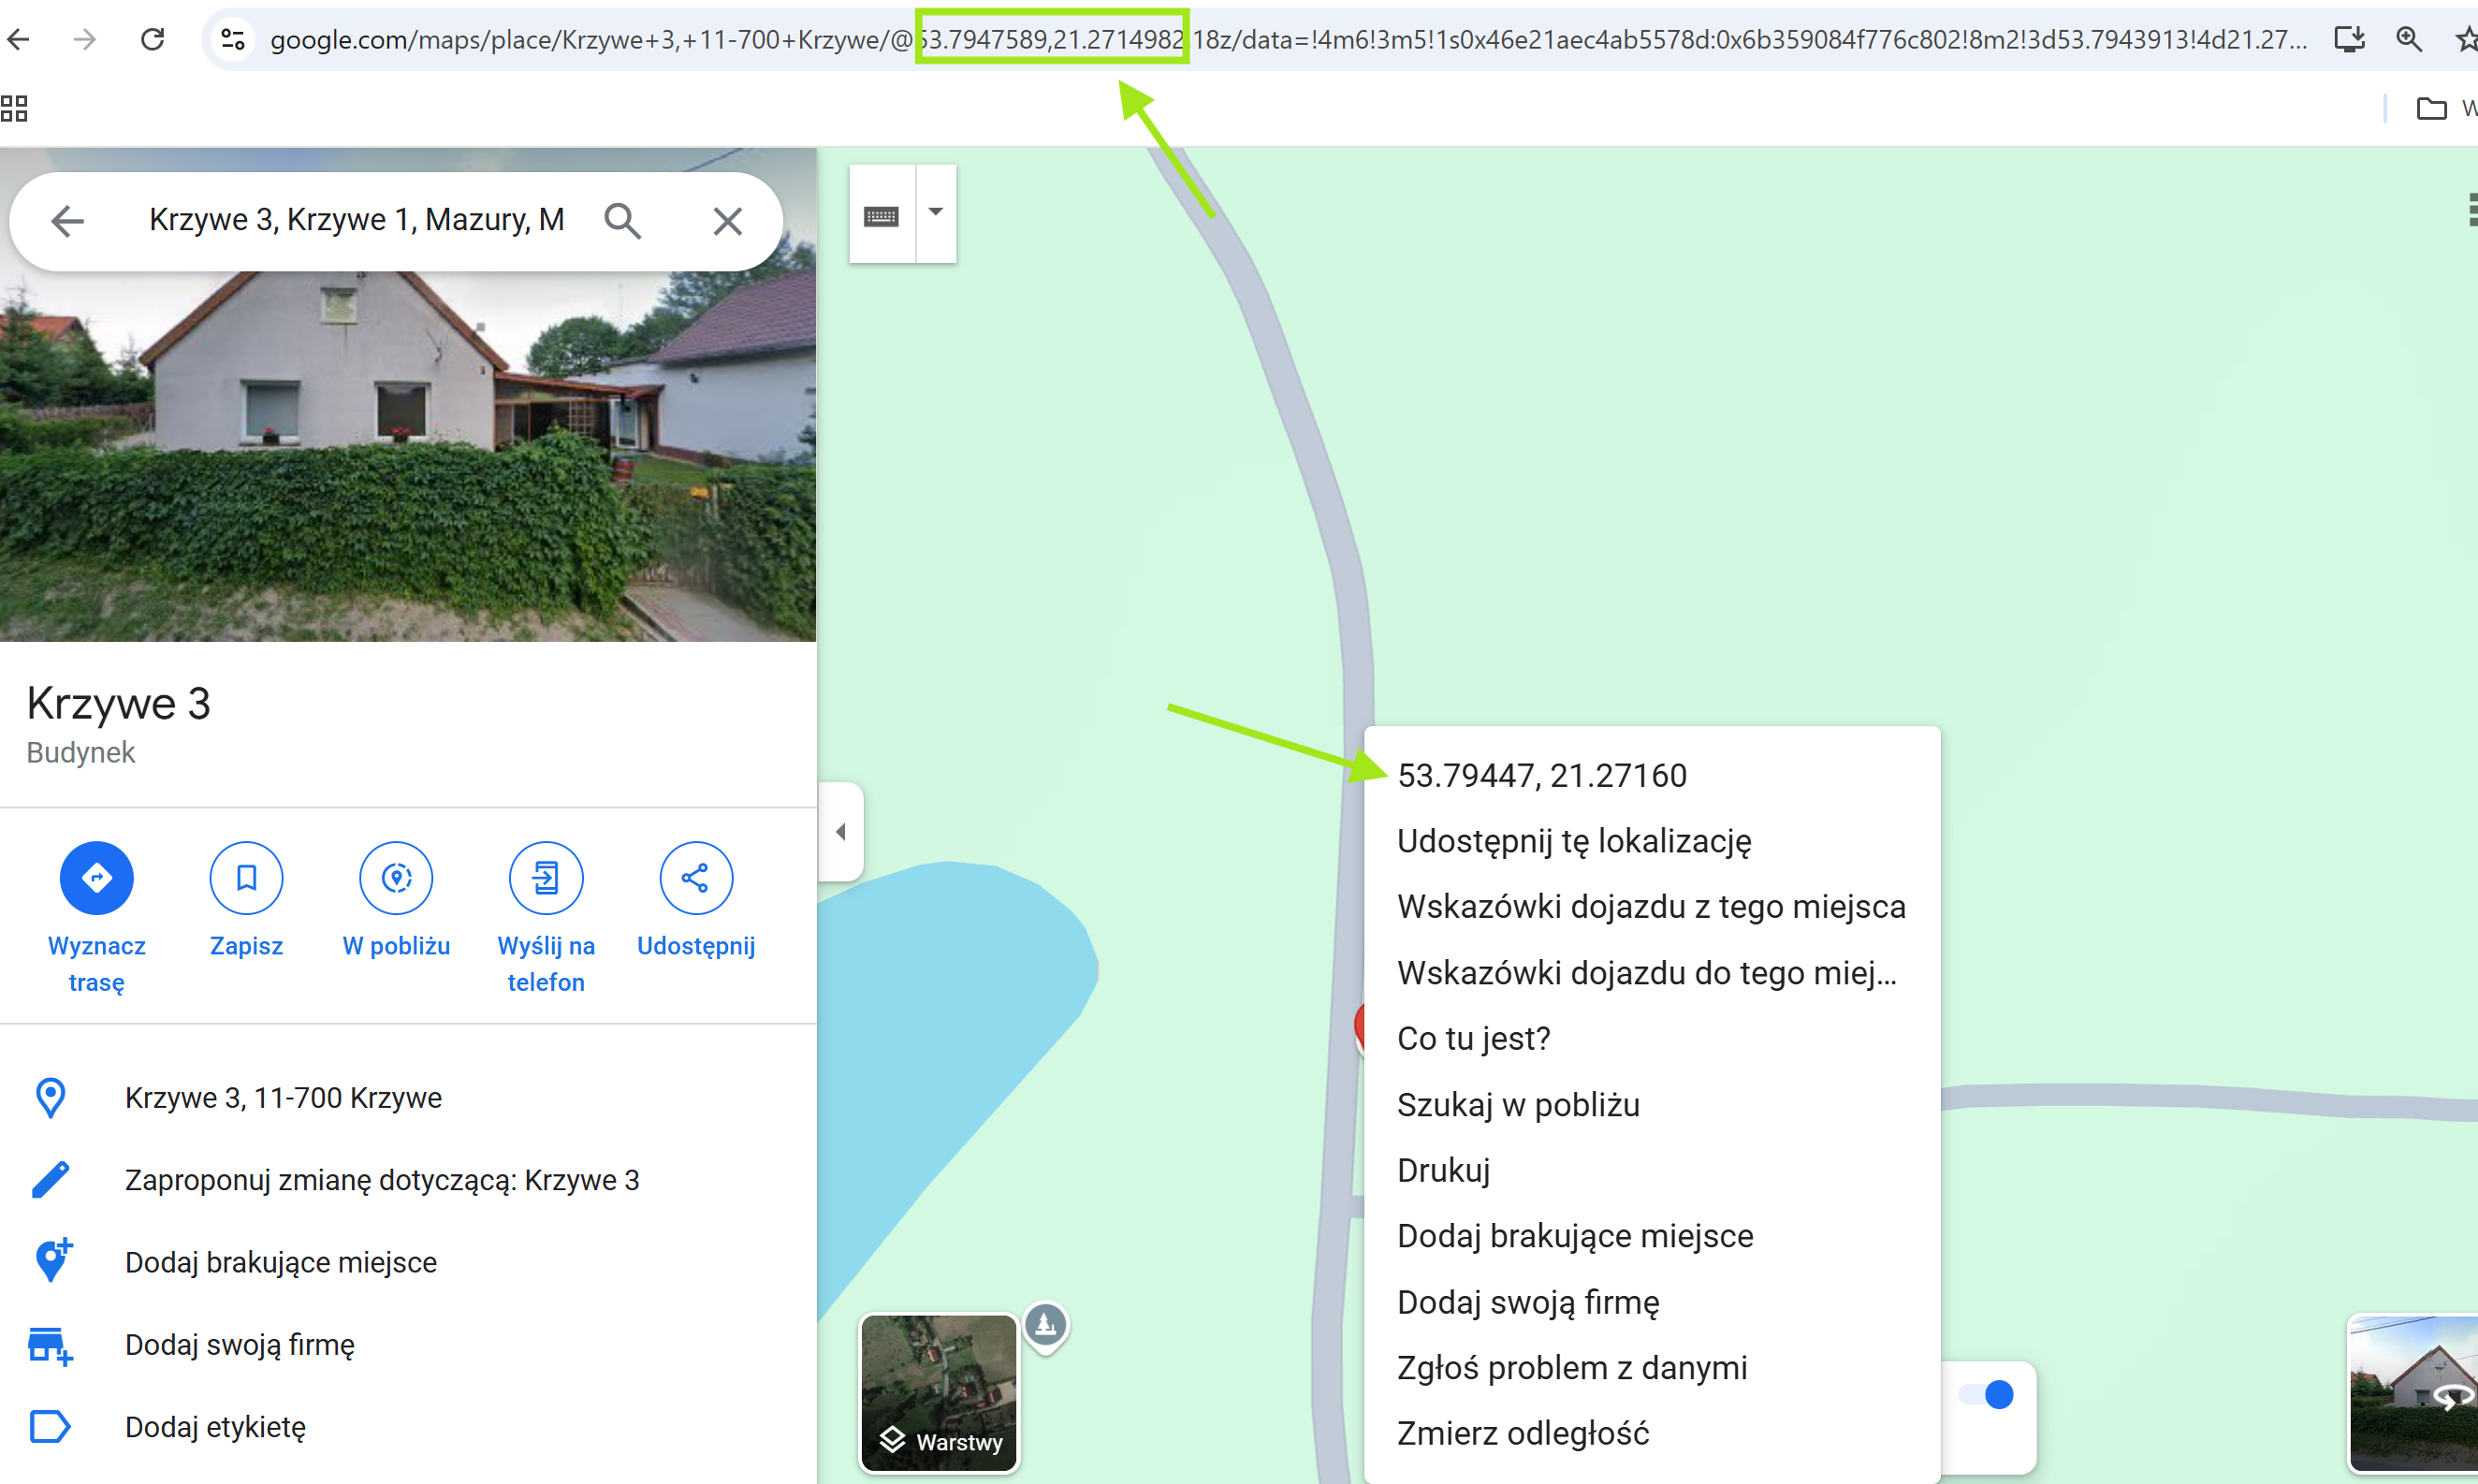Screen dimensions: 2478x1484
Task: Open the Chrome apps grid icon
Action: 14,108
